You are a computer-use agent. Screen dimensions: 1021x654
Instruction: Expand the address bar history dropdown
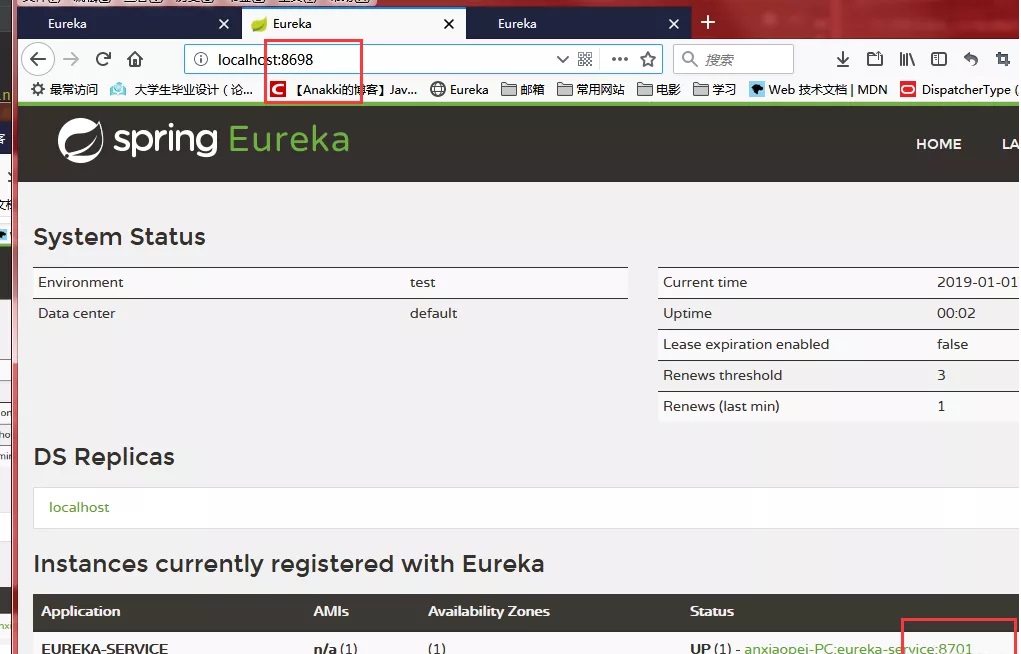pyautogui.click(x=563, y=59)
